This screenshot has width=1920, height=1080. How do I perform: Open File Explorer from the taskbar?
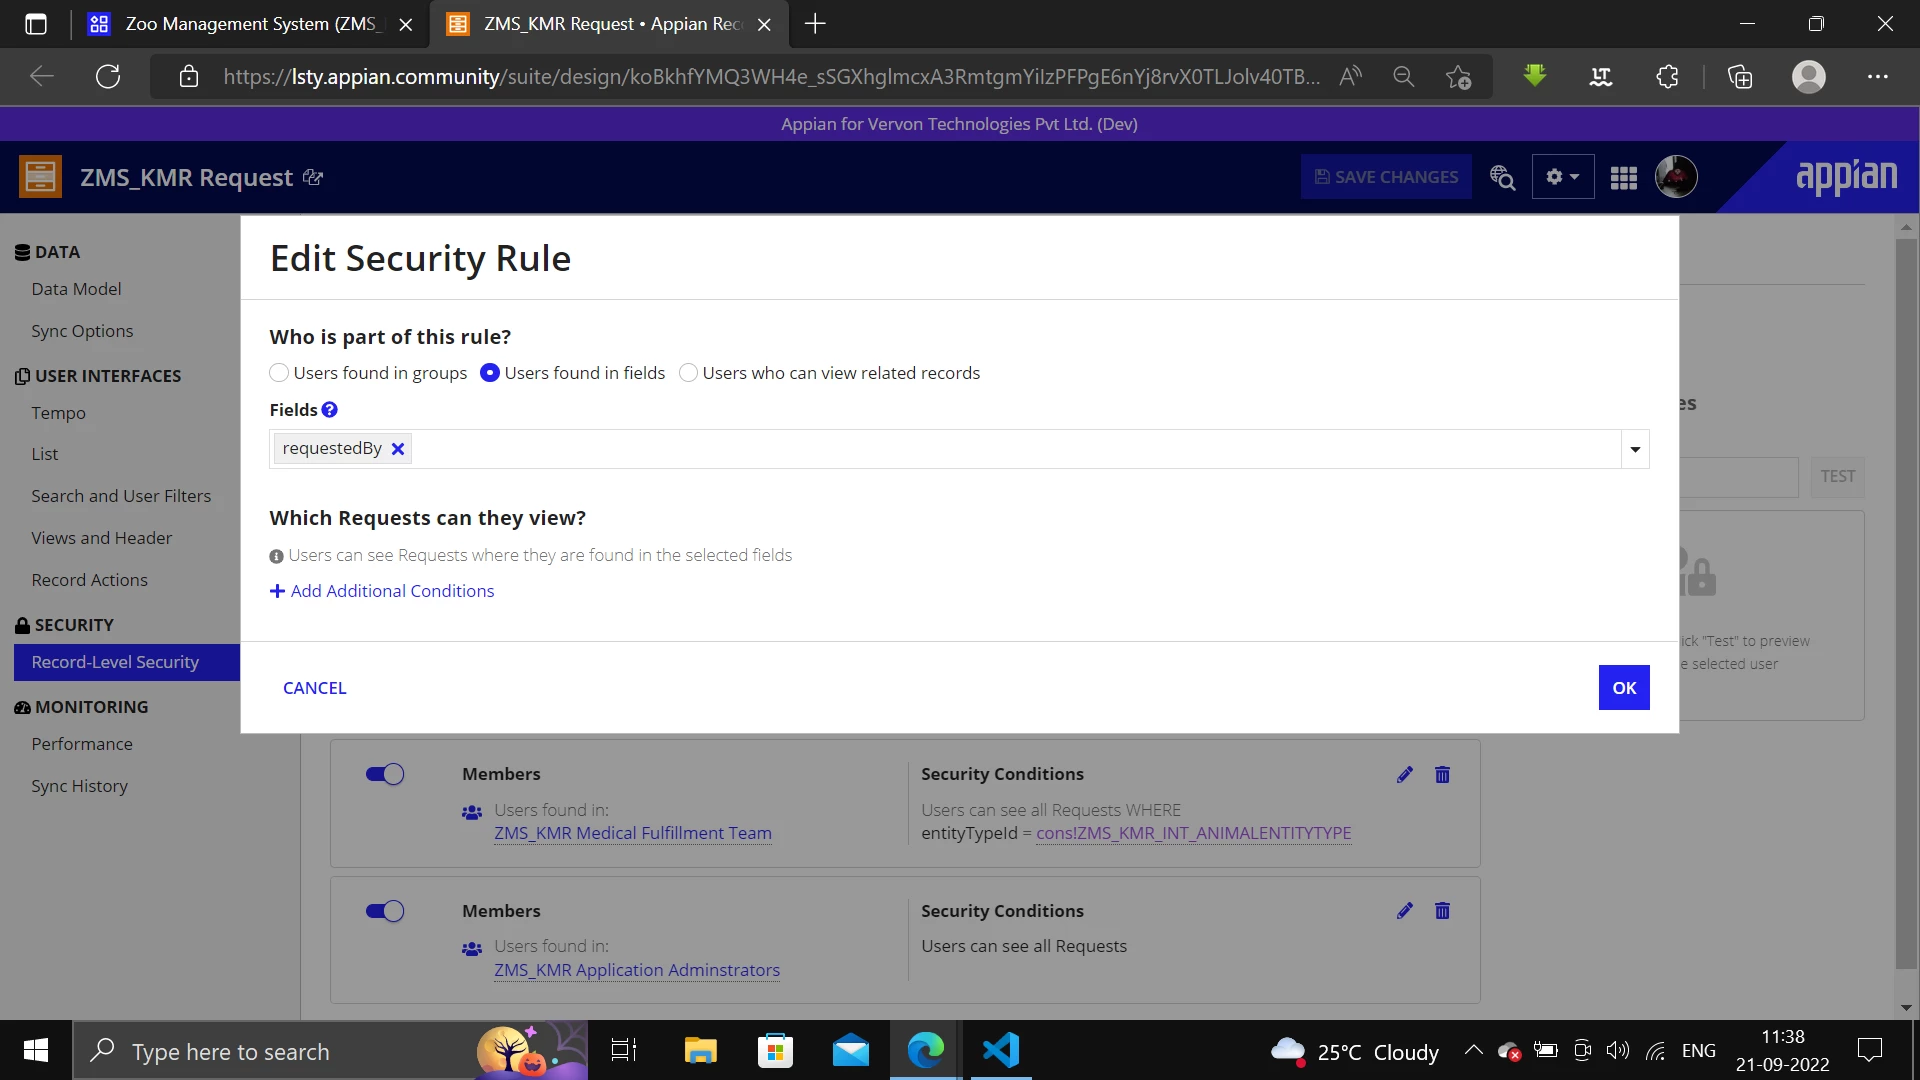[x=700, y=1051]
